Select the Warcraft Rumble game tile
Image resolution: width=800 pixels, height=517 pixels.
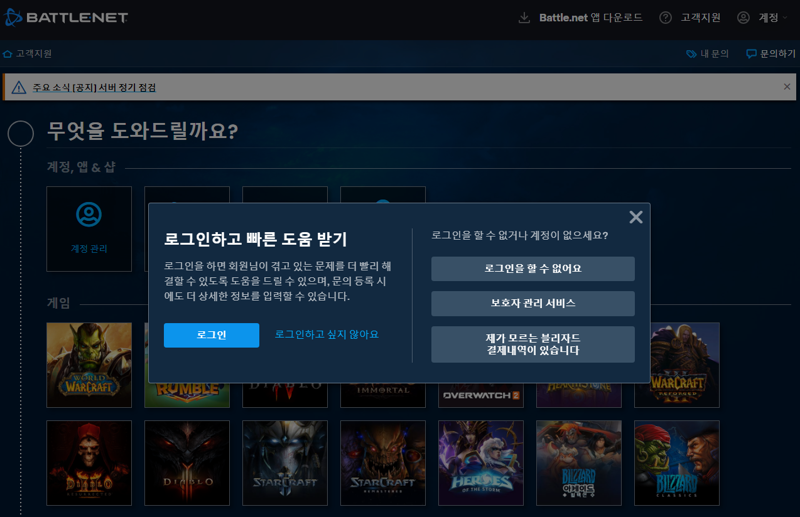[187, 395]
